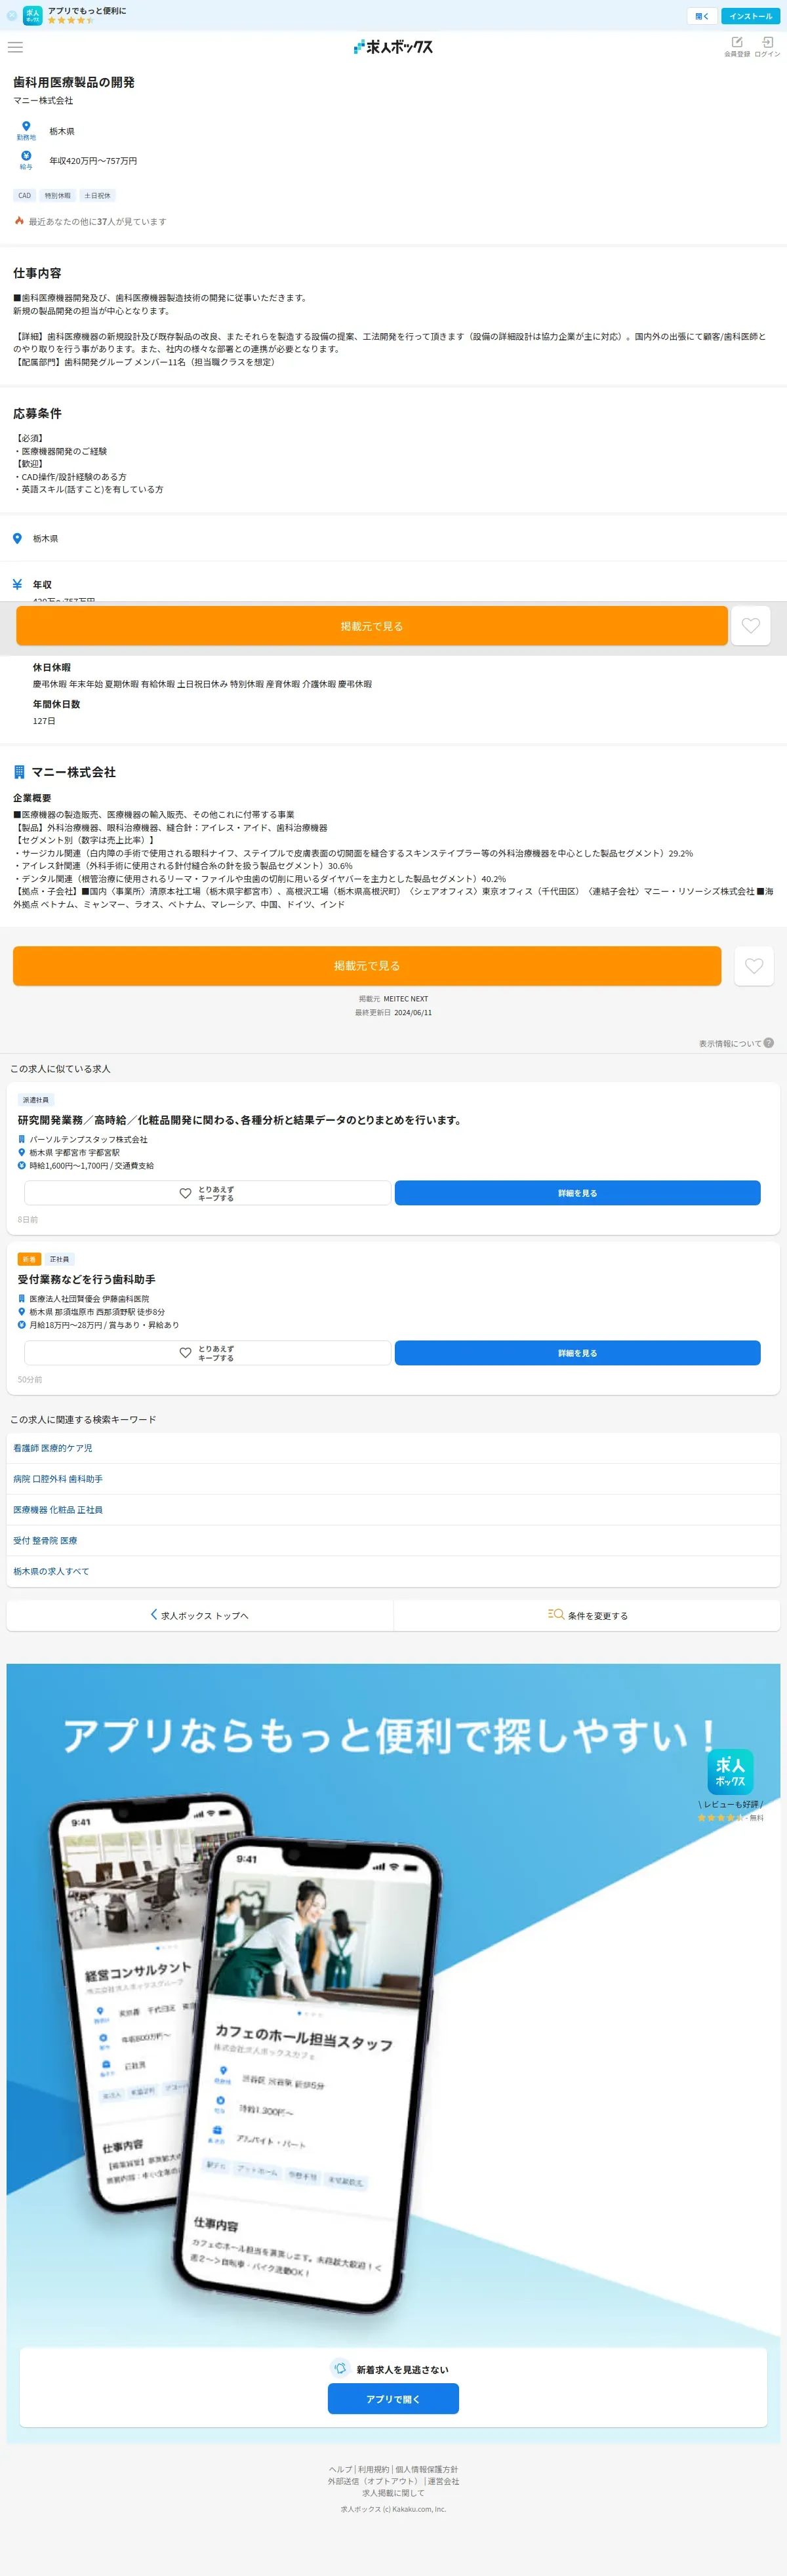Go back to 求人ボックス トップへ
This screenshot has height=2576, width=787.
[200, 1615]
